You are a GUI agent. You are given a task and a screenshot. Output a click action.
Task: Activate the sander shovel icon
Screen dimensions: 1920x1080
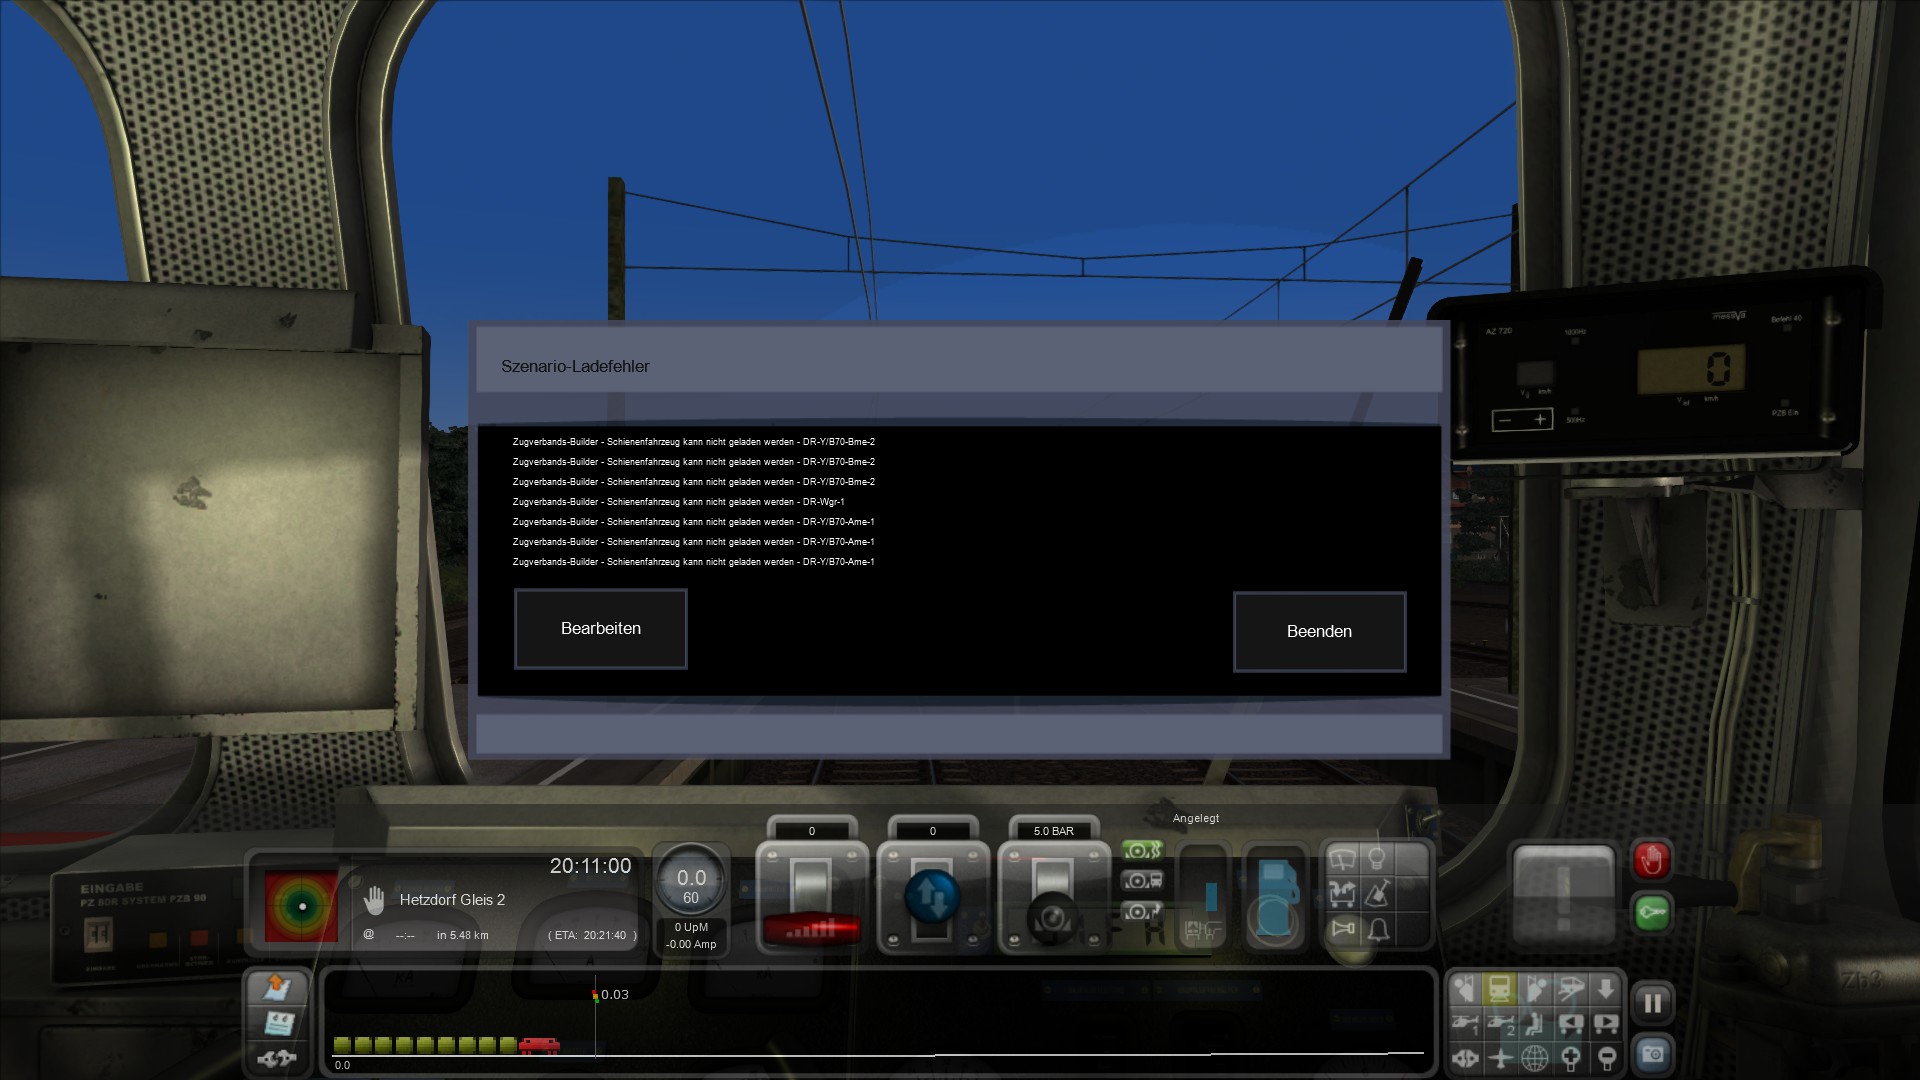tap(1377, 894)
